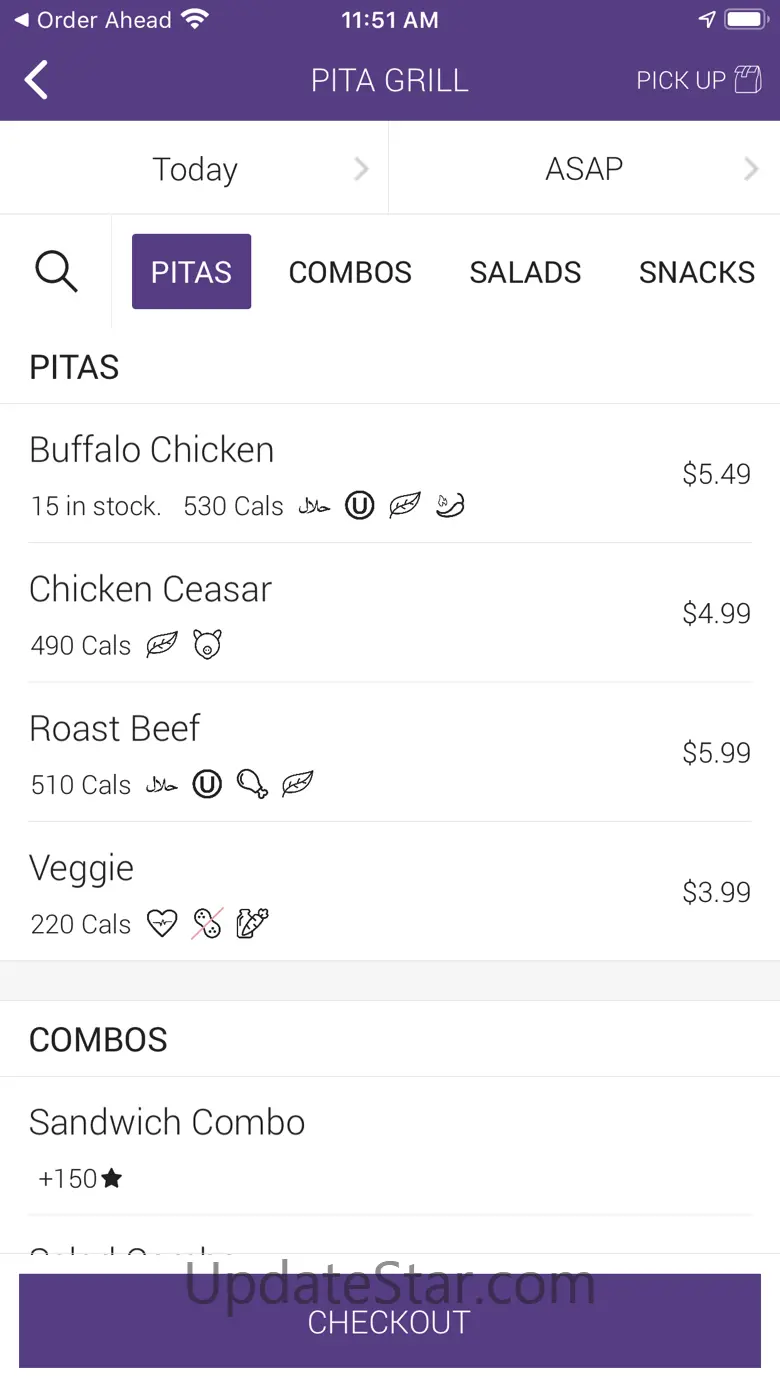This screenshot has height=1387, width=780.
Task: Open the Sandwich Combo item
Action: point(167,1123)
